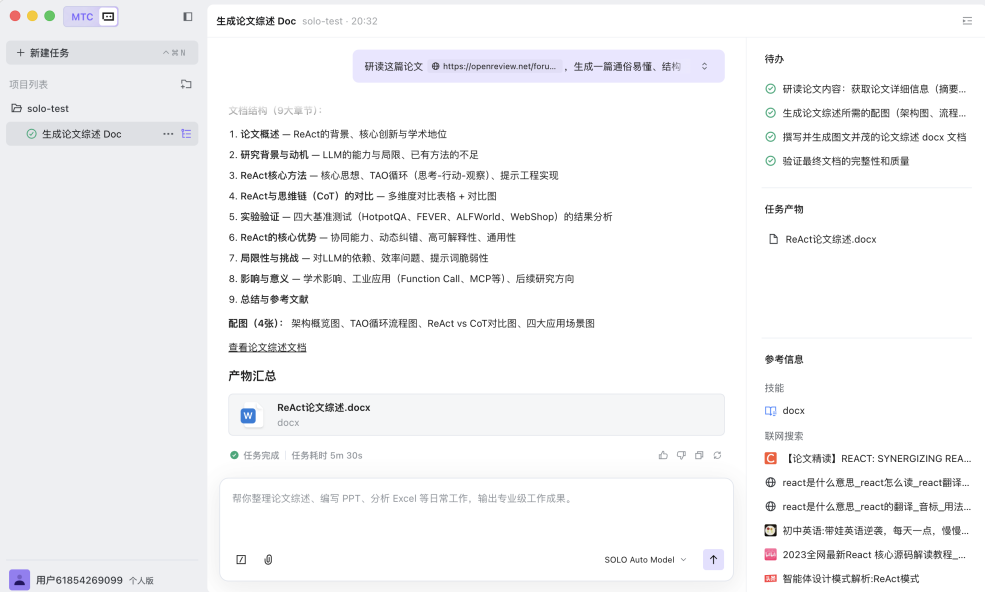This screenshot has width=985, height=592.
Task: Click the 新建任务 button
Action: coord(102,53)
